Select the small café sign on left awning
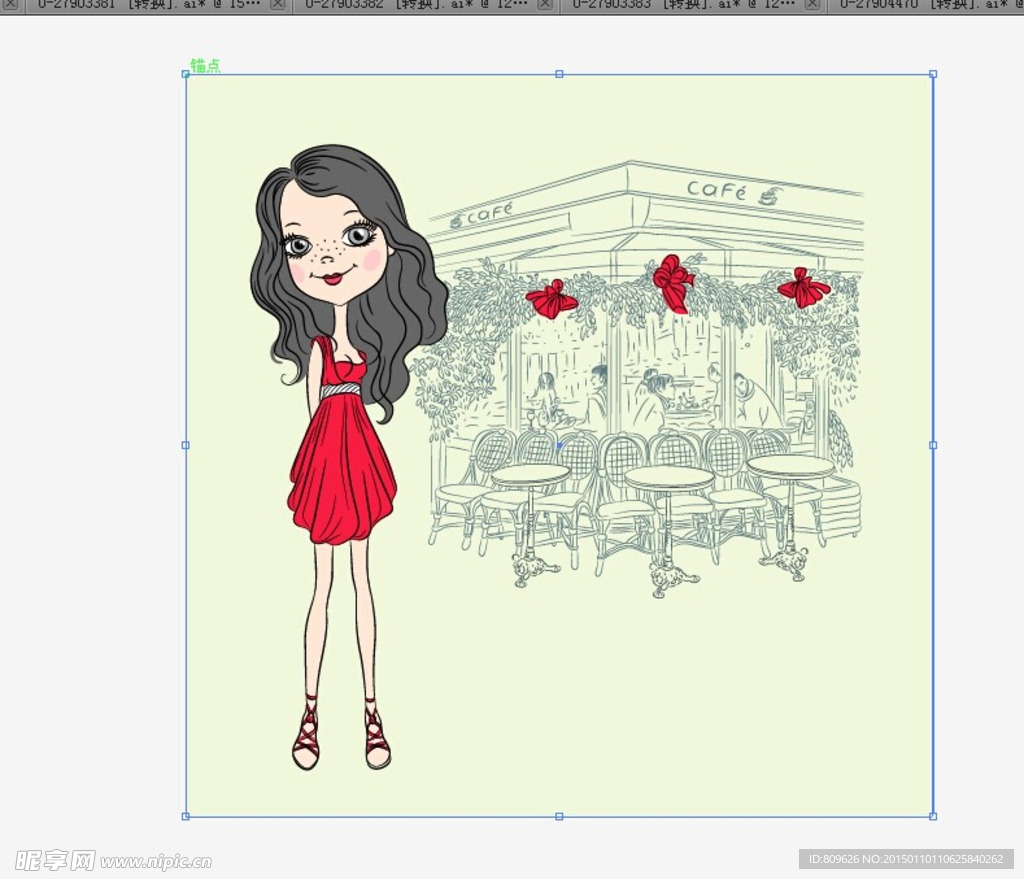Viewport: 1024px width, 879px height. (489, 213)
